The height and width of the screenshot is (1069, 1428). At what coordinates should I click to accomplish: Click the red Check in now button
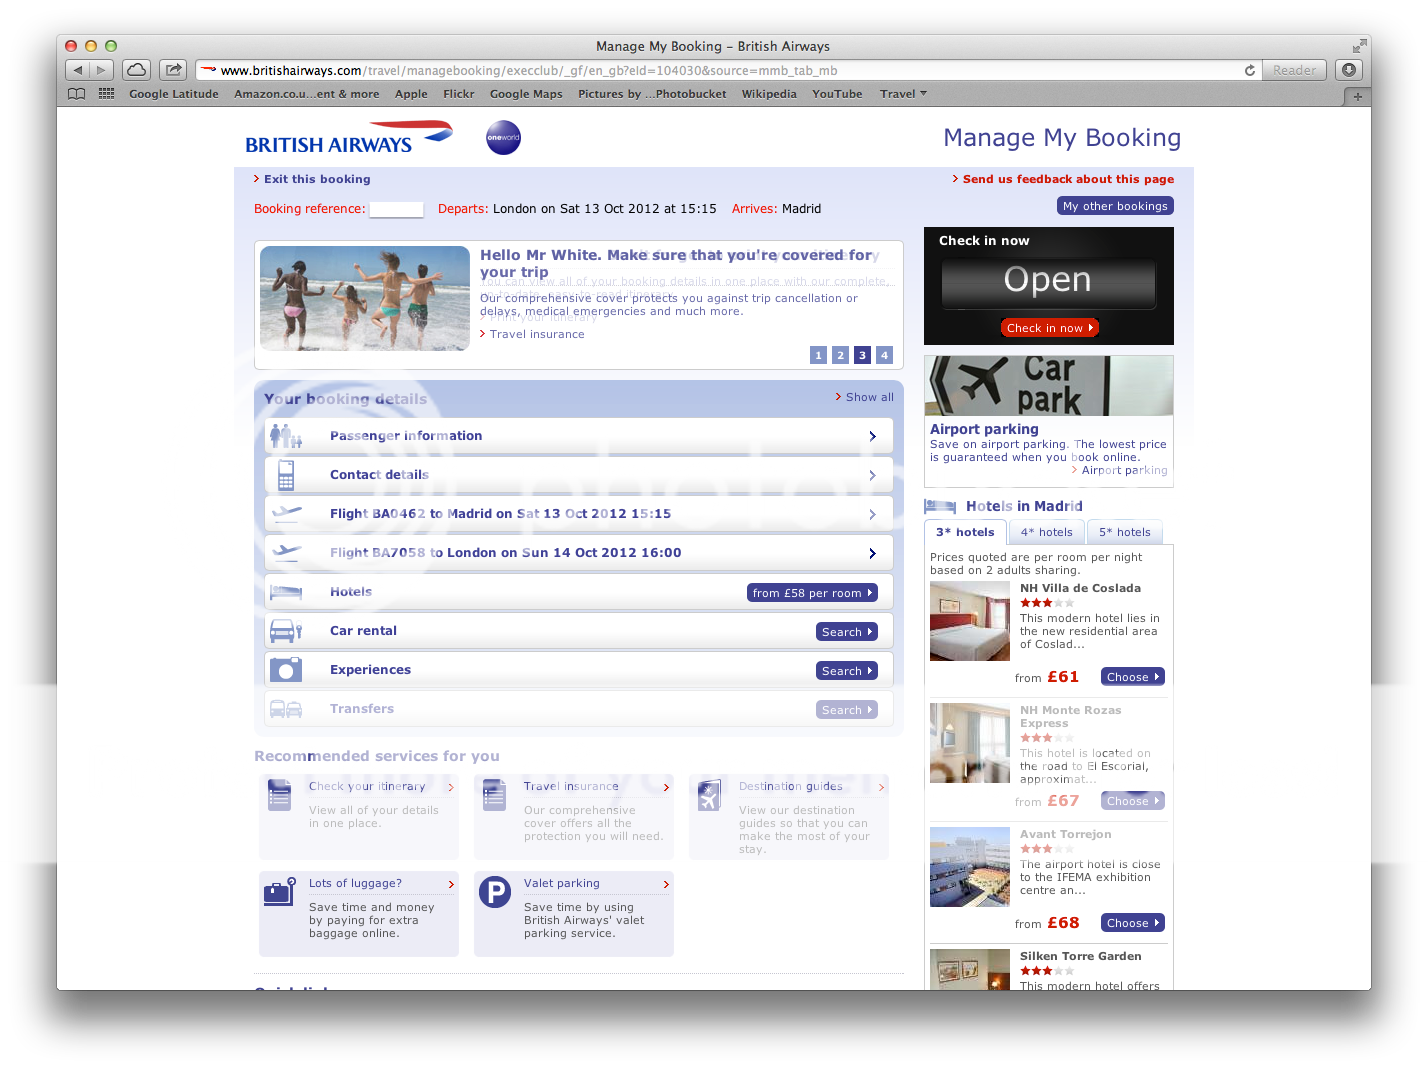coord(1049,328)
